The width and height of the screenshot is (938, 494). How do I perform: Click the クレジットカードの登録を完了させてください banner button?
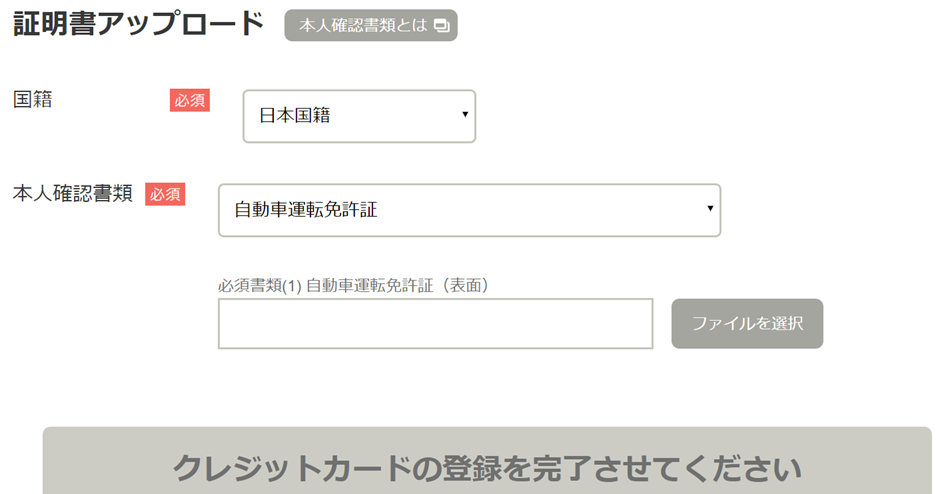point(487,461)
